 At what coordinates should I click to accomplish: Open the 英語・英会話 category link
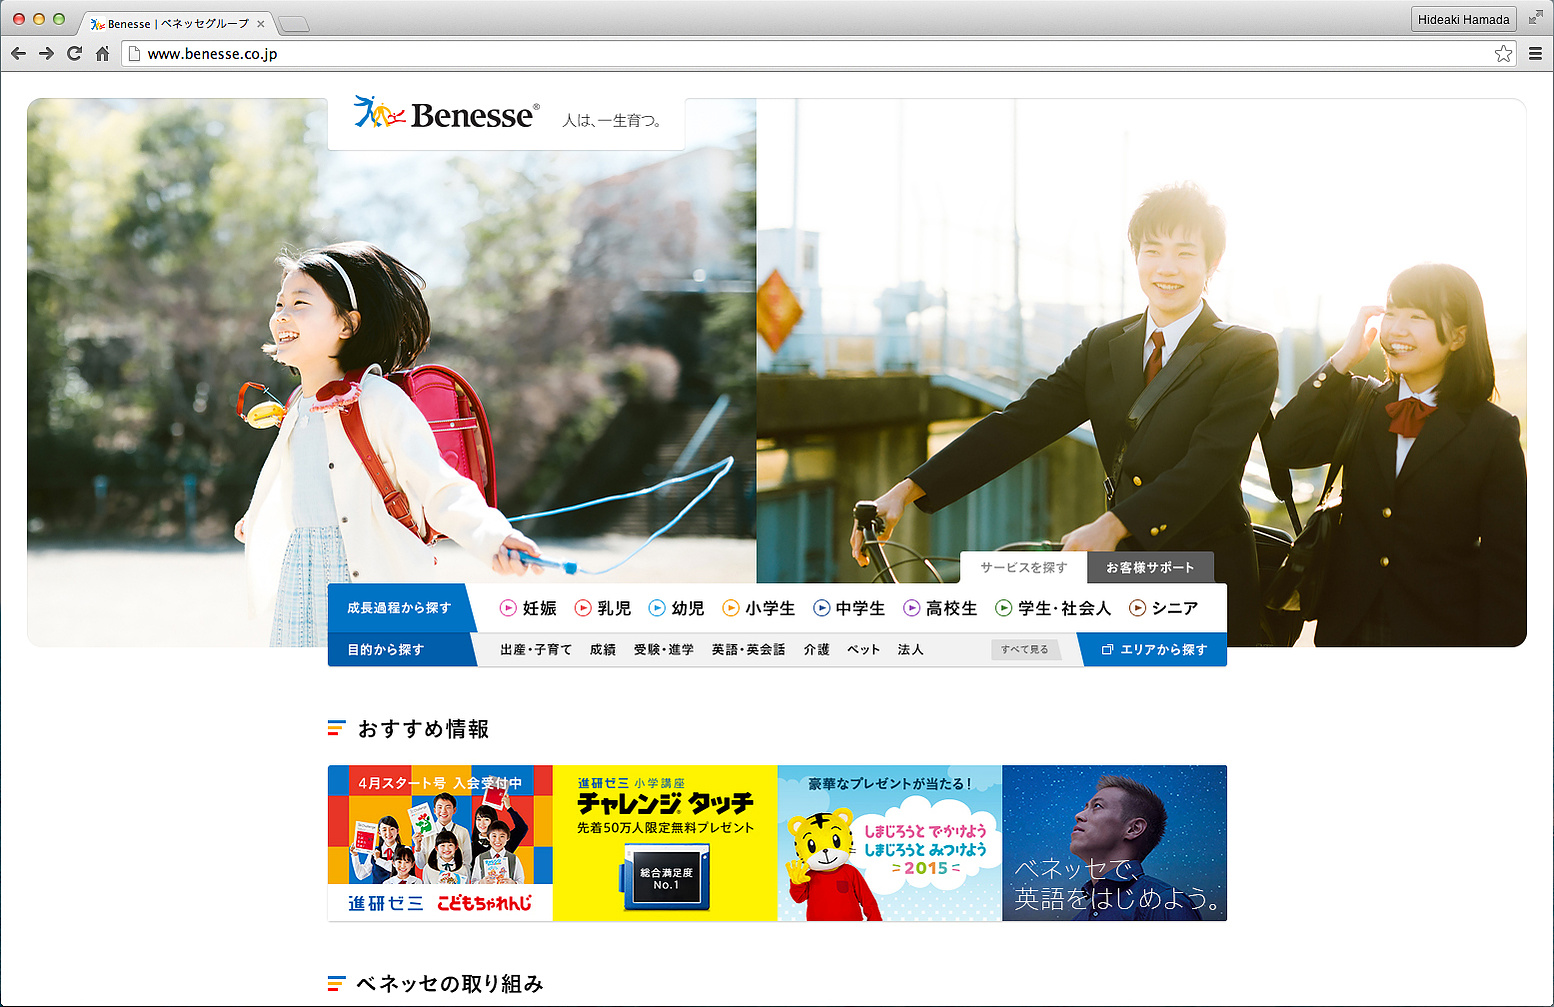[x=749, y=650]
